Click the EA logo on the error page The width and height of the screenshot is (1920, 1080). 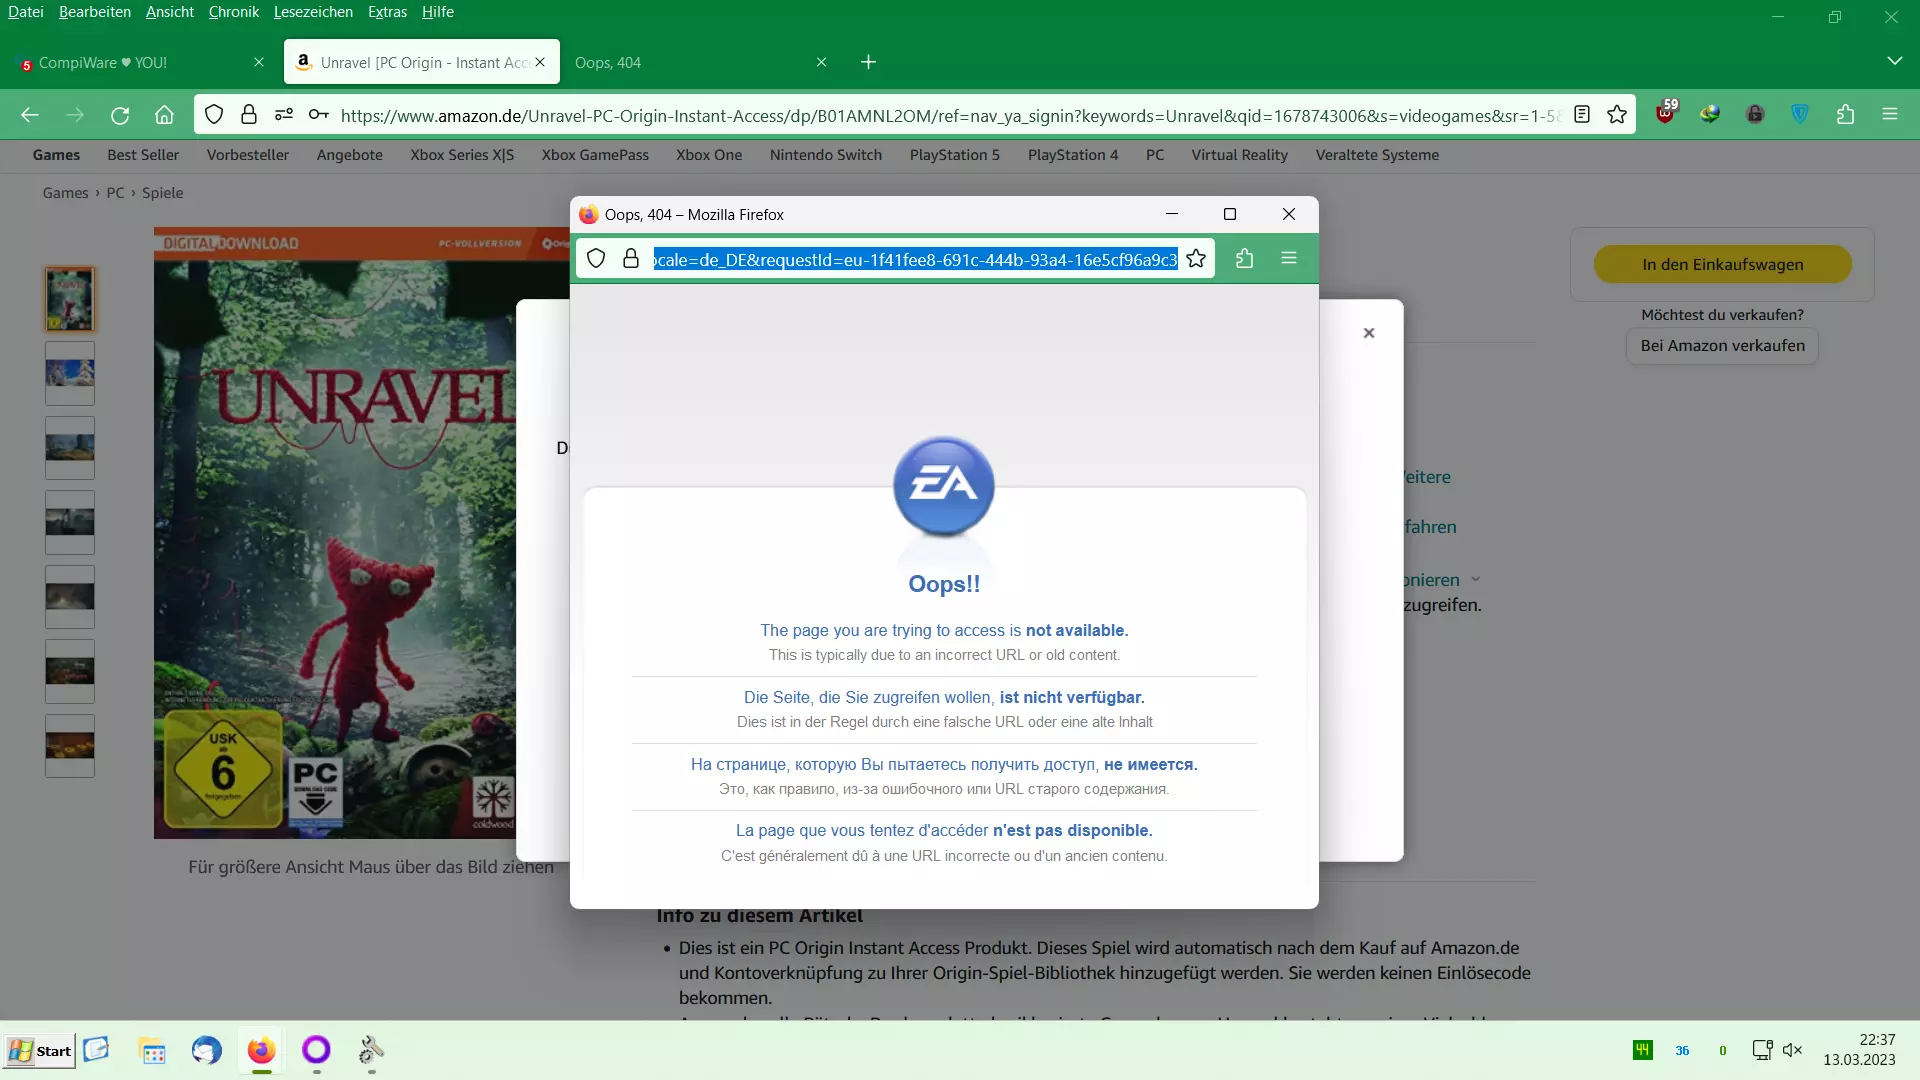pyautogui.click(x=944, y=486)
